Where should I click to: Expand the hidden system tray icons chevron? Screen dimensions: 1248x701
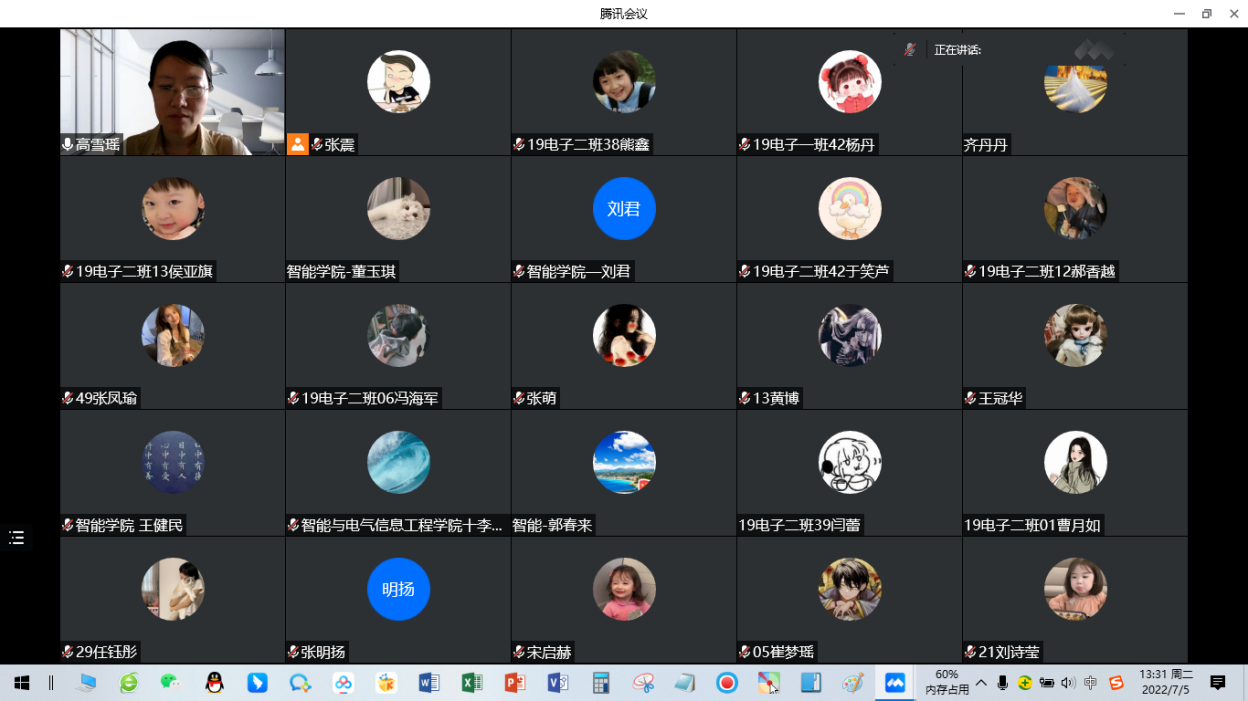point(981,683)
